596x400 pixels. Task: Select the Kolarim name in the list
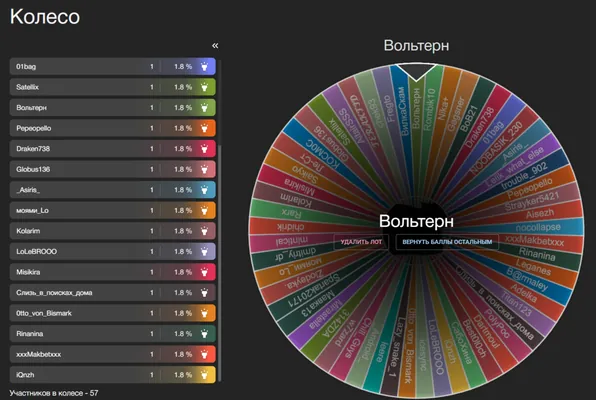tap(28, 231)
